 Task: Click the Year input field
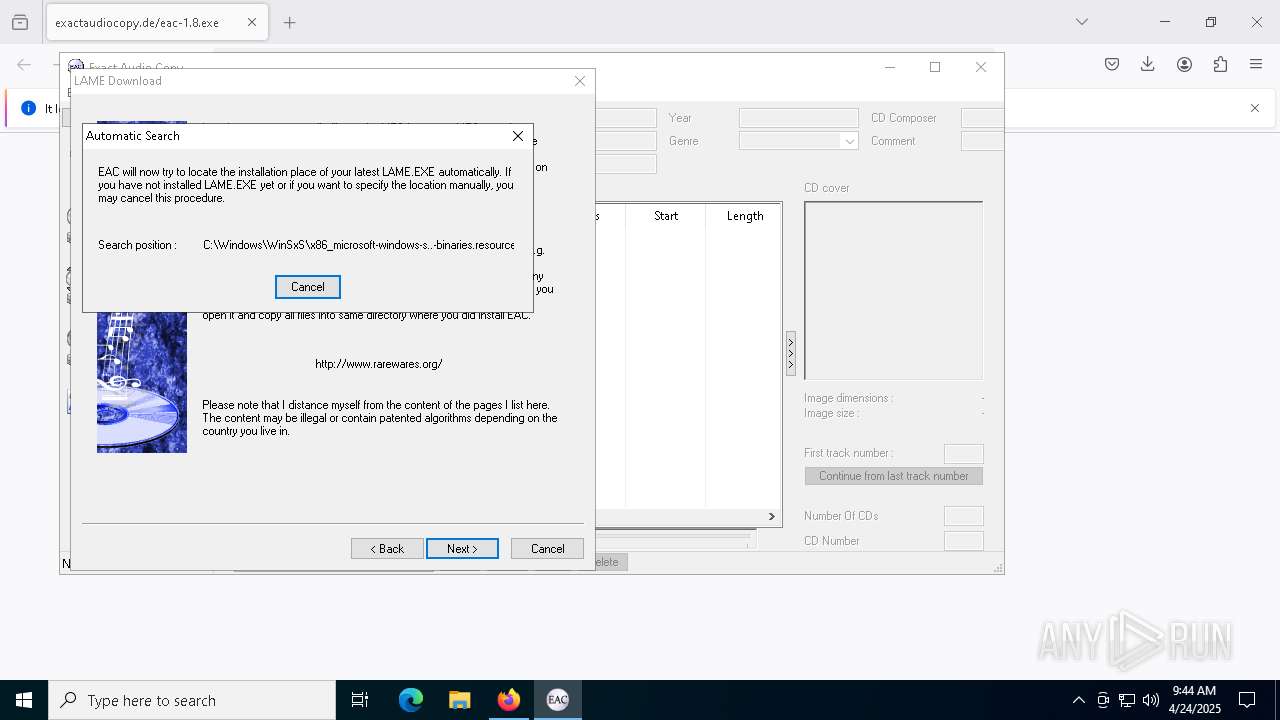tap(798, 118)
